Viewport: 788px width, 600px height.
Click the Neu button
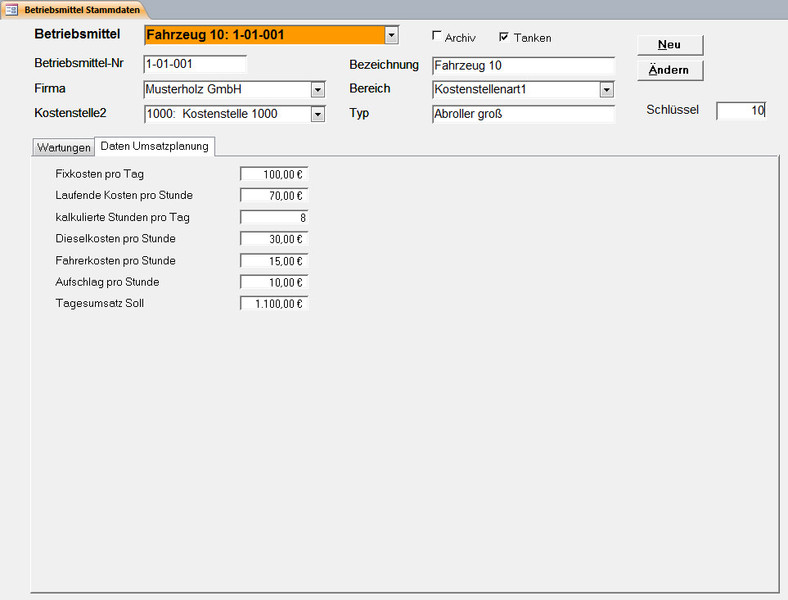pos(670,45)
